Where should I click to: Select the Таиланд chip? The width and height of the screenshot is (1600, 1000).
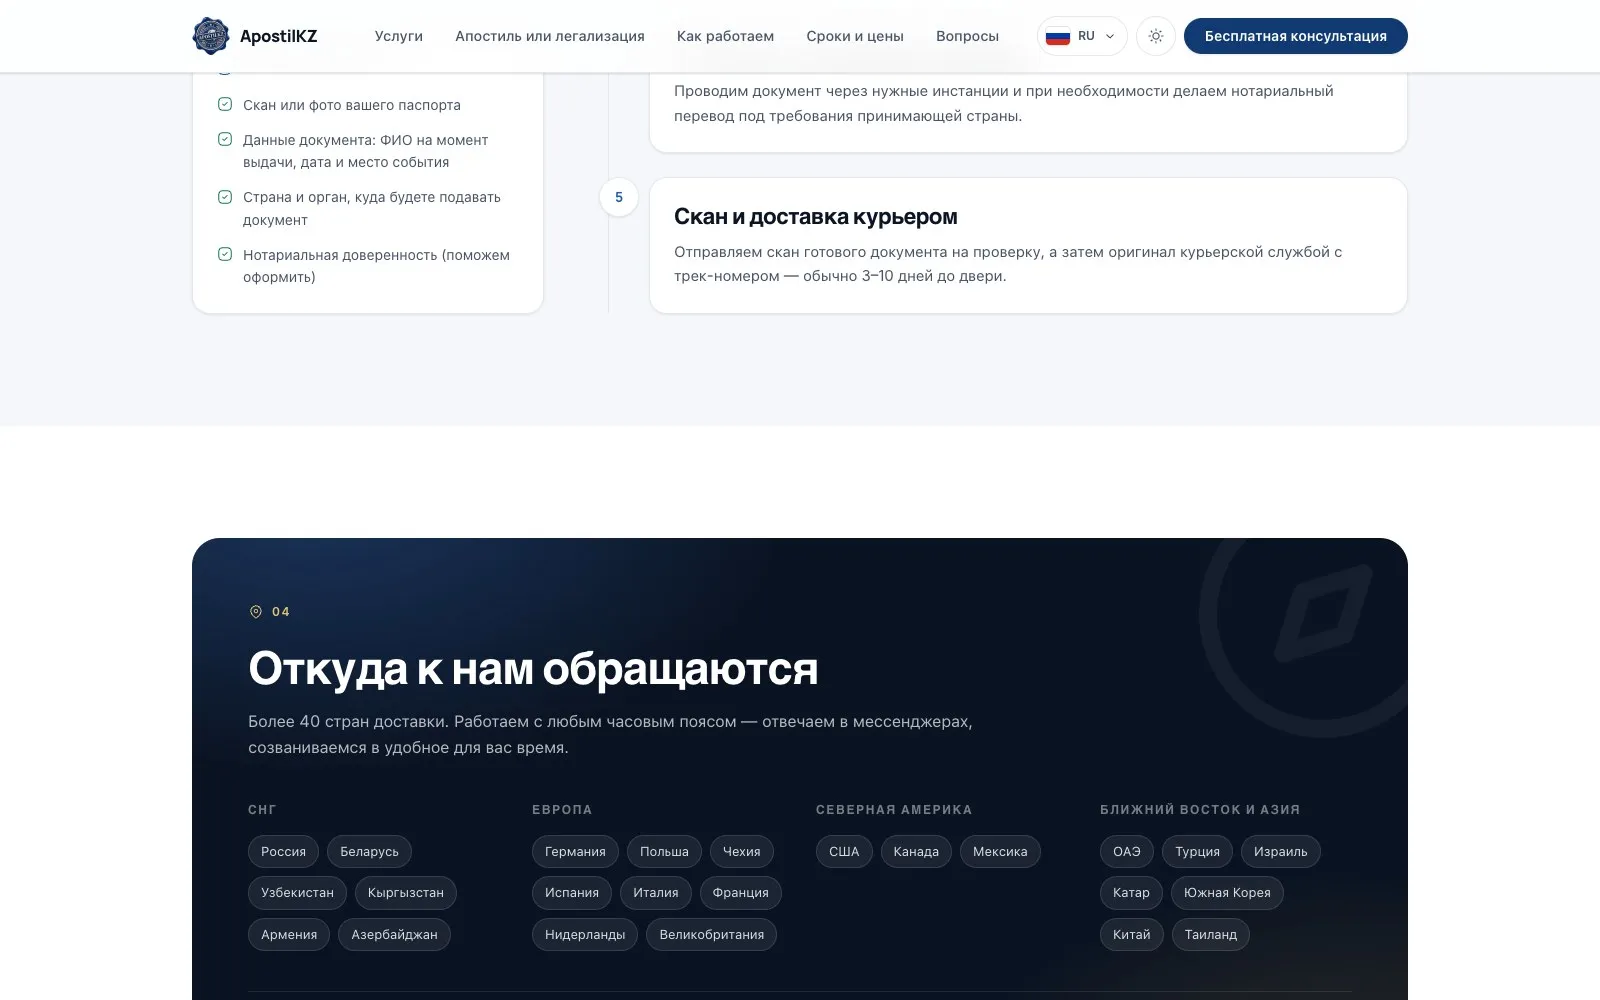point(1211,934)
